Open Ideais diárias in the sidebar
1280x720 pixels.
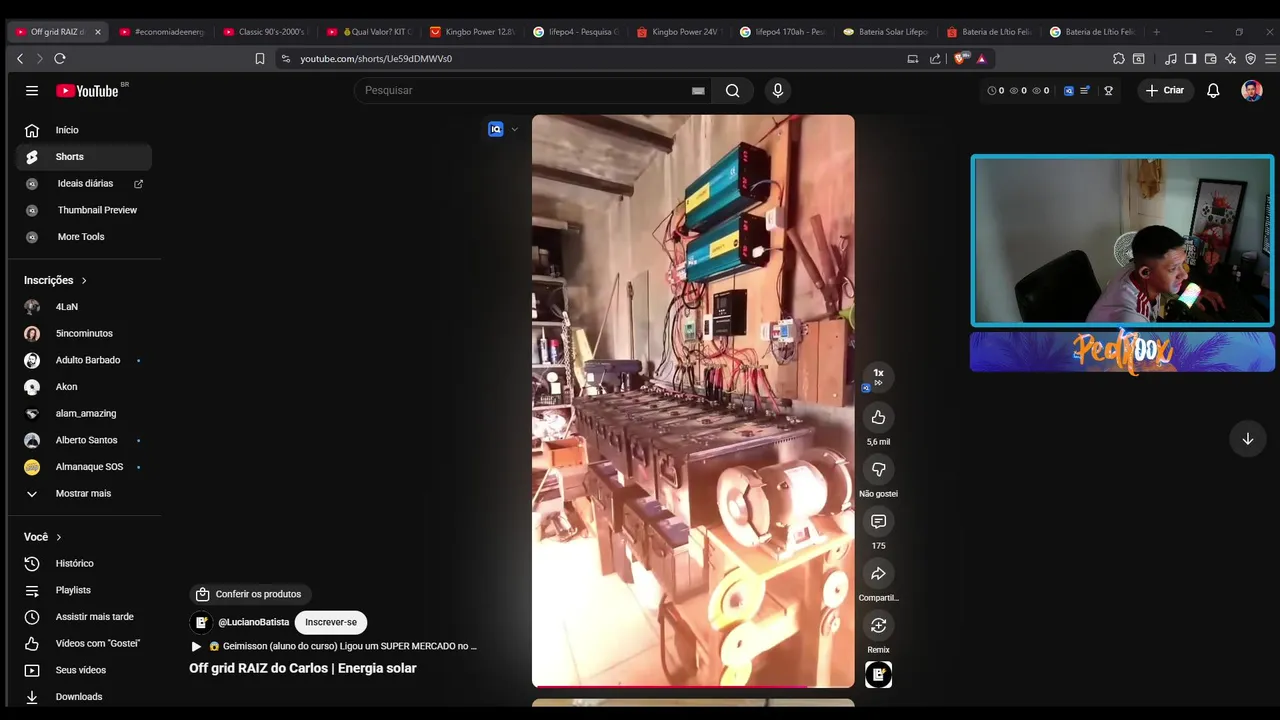tap(83, 184)
